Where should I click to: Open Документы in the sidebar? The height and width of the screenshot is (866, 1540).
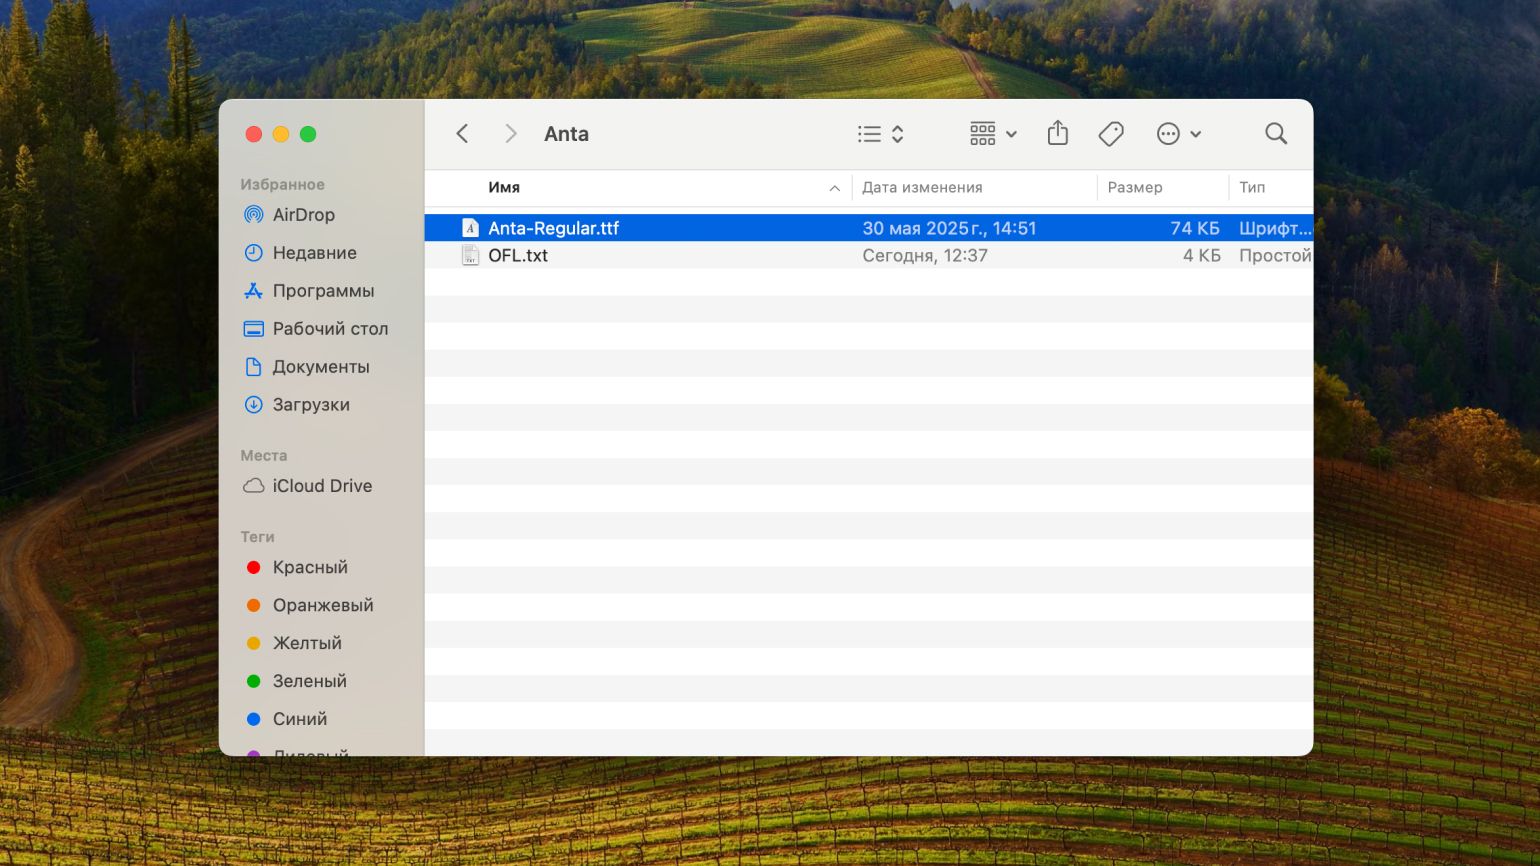point(320,367)
